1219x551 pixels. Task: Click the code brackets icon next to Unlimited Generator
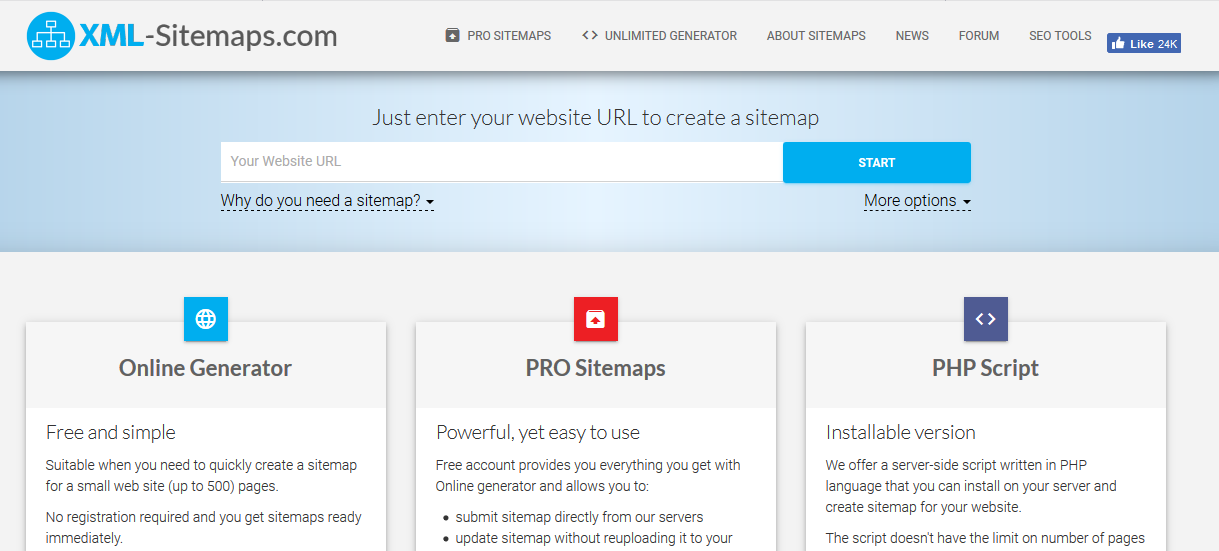point(589,35)
